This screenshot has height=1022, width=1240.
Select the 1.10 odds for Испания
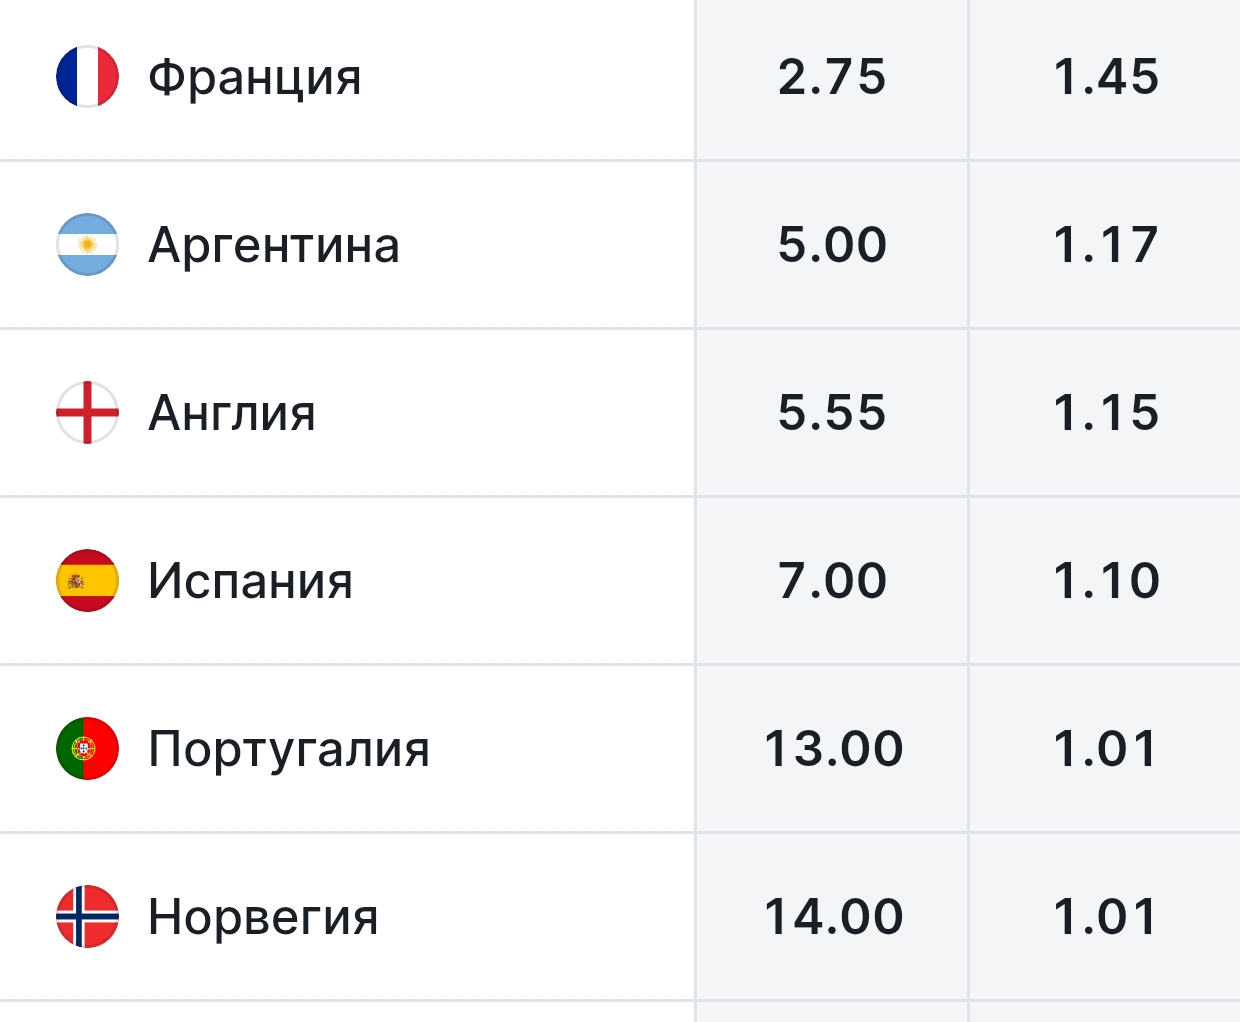1105,581
